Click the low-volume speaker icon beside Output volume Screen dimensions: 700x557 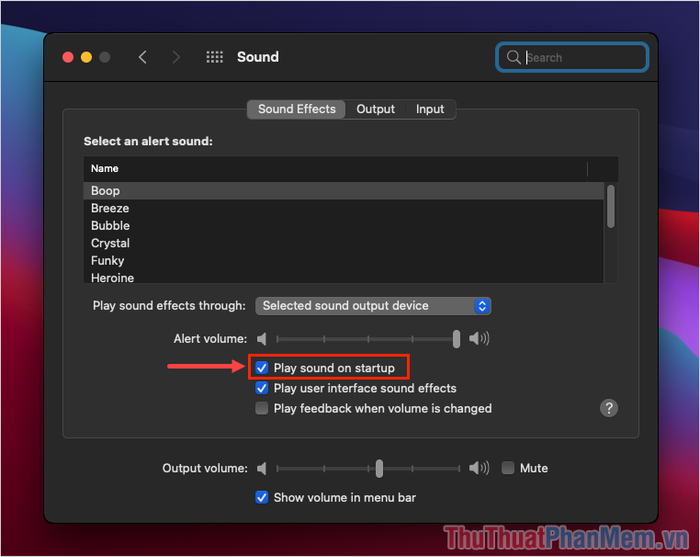pyautogui.click(x=262, y=469)
